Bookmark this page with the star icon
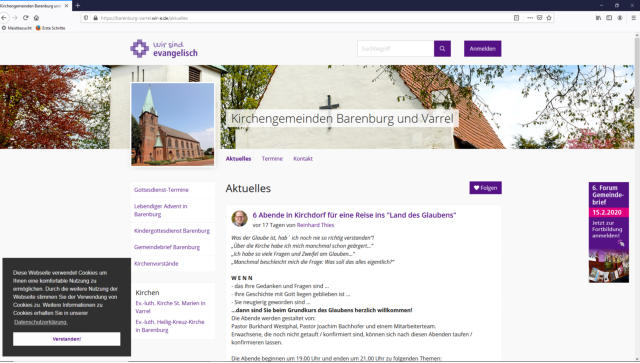The width and height of the screenshot is (640, 363). [549, 18]
